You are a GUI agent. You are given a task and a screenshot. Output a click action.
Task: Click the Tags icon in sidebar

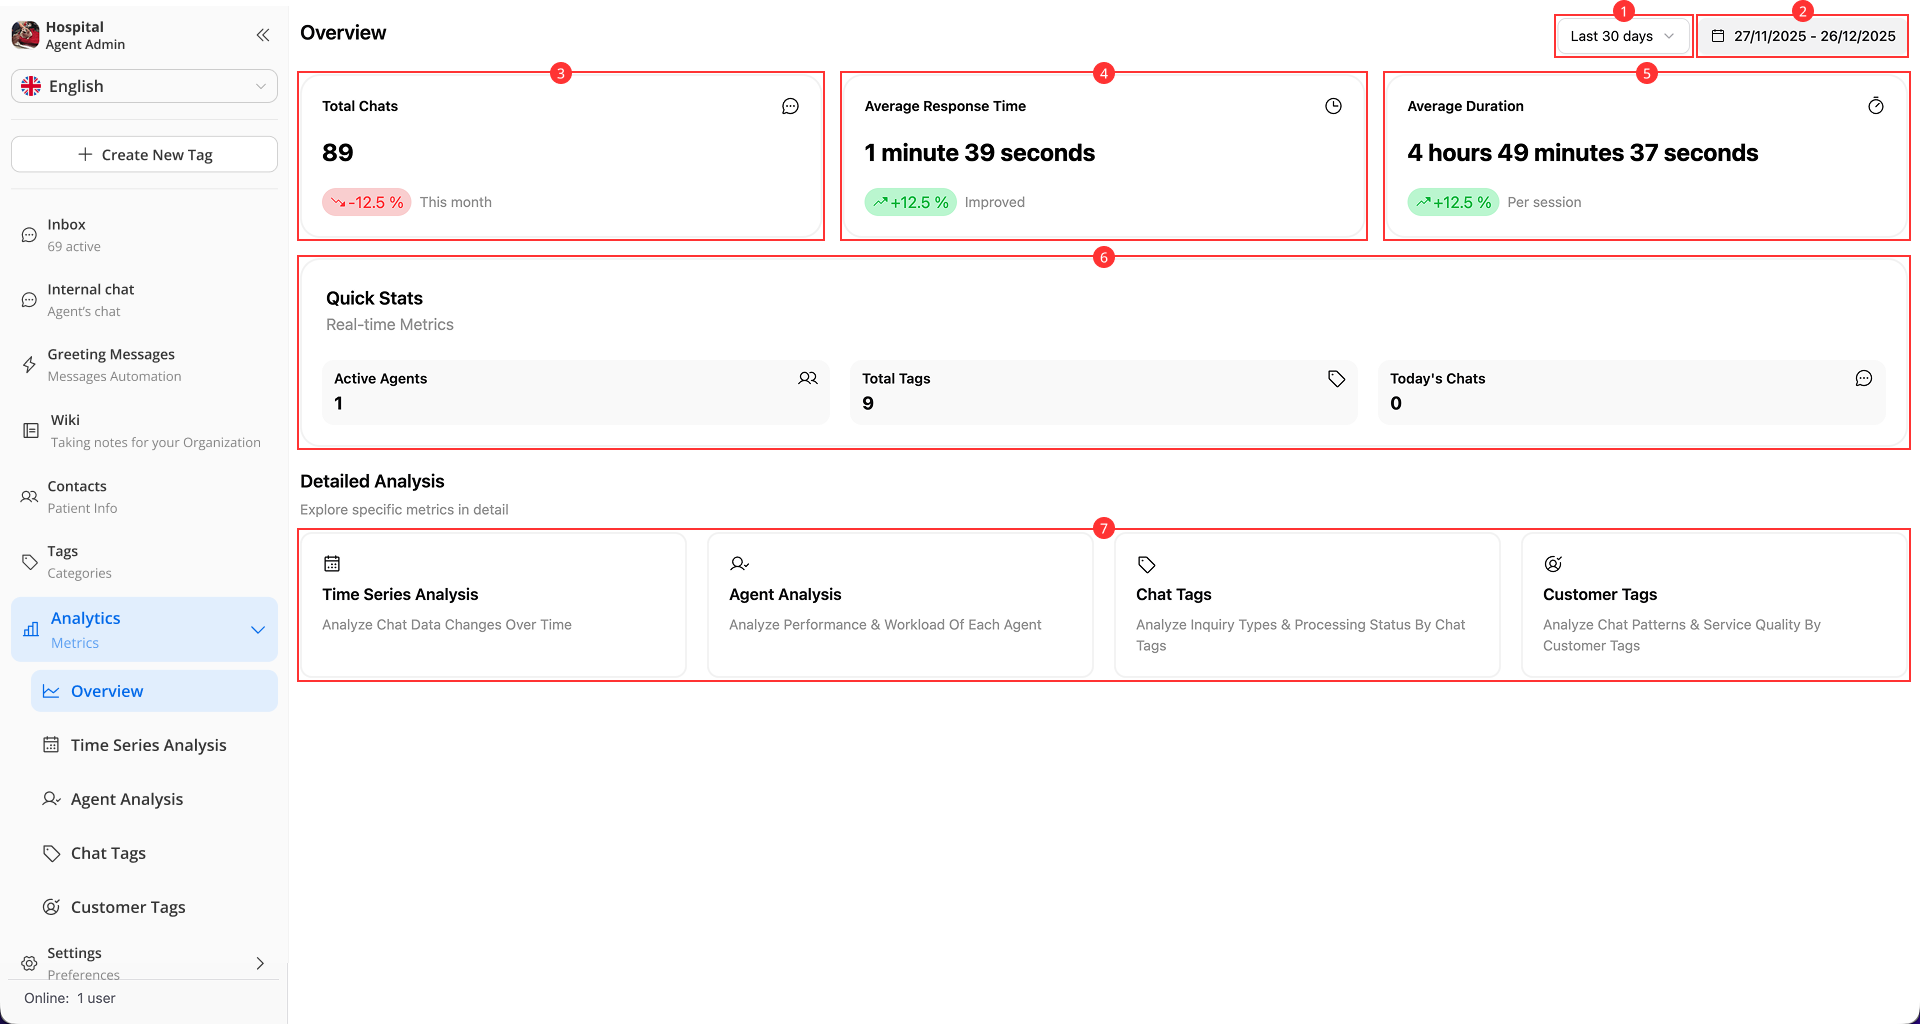29,562
